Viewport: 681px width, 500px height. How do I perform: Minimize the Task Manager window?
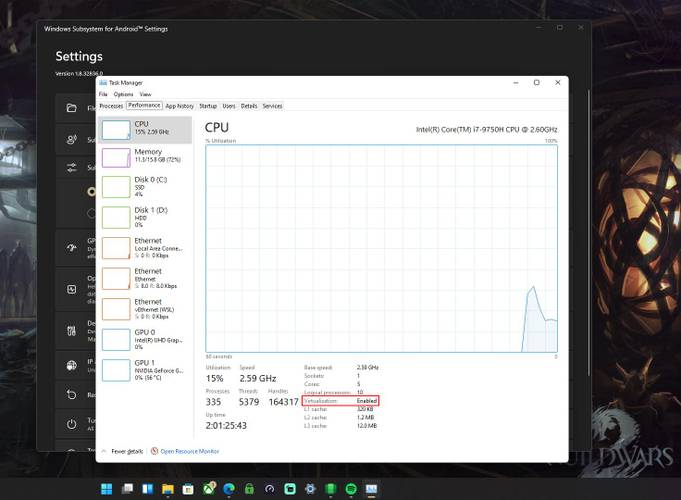coord(516,83)
